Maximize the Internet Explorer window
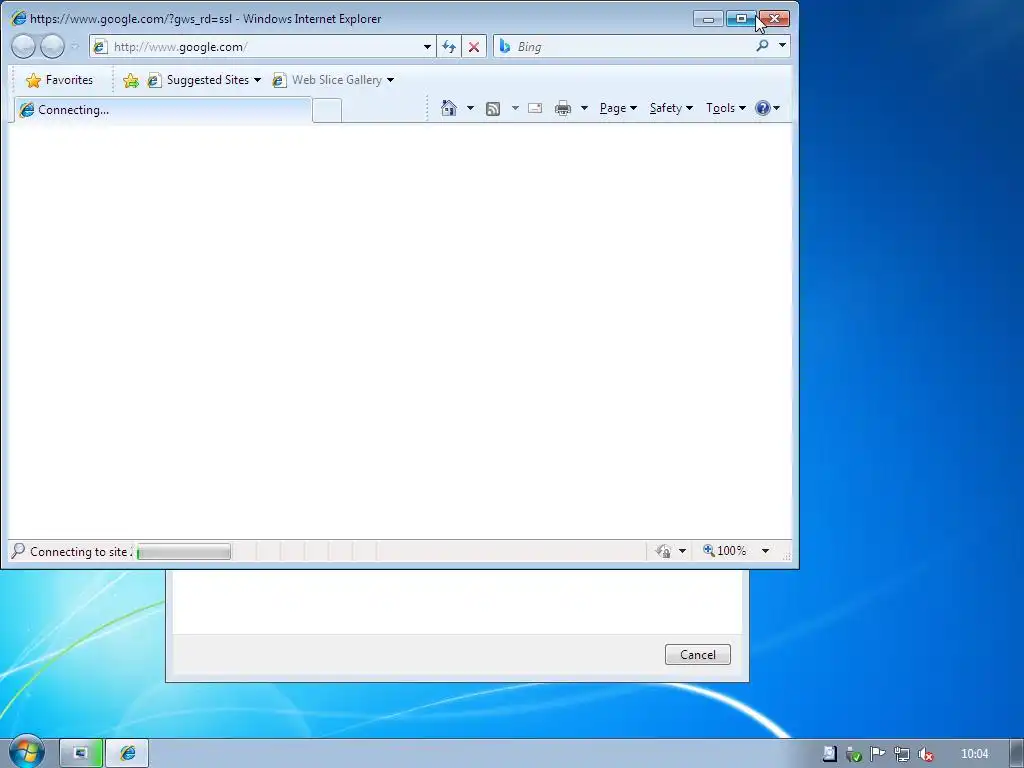 pos(741,19)
